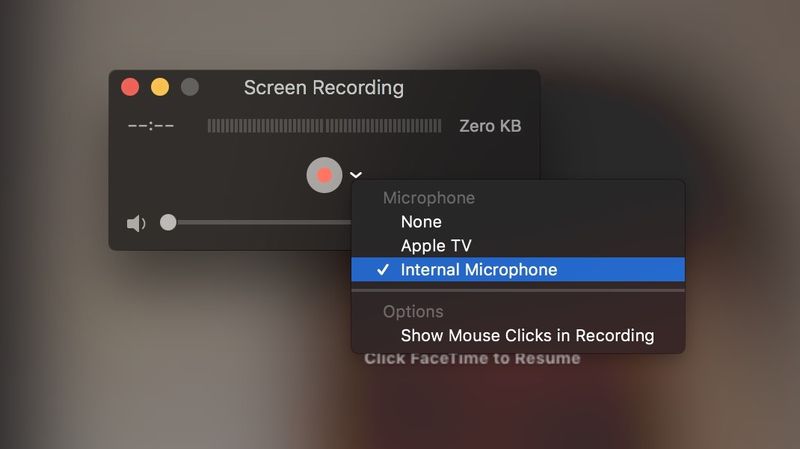Start recording with the red record button
800x449 pixels.
click(324, 175)
